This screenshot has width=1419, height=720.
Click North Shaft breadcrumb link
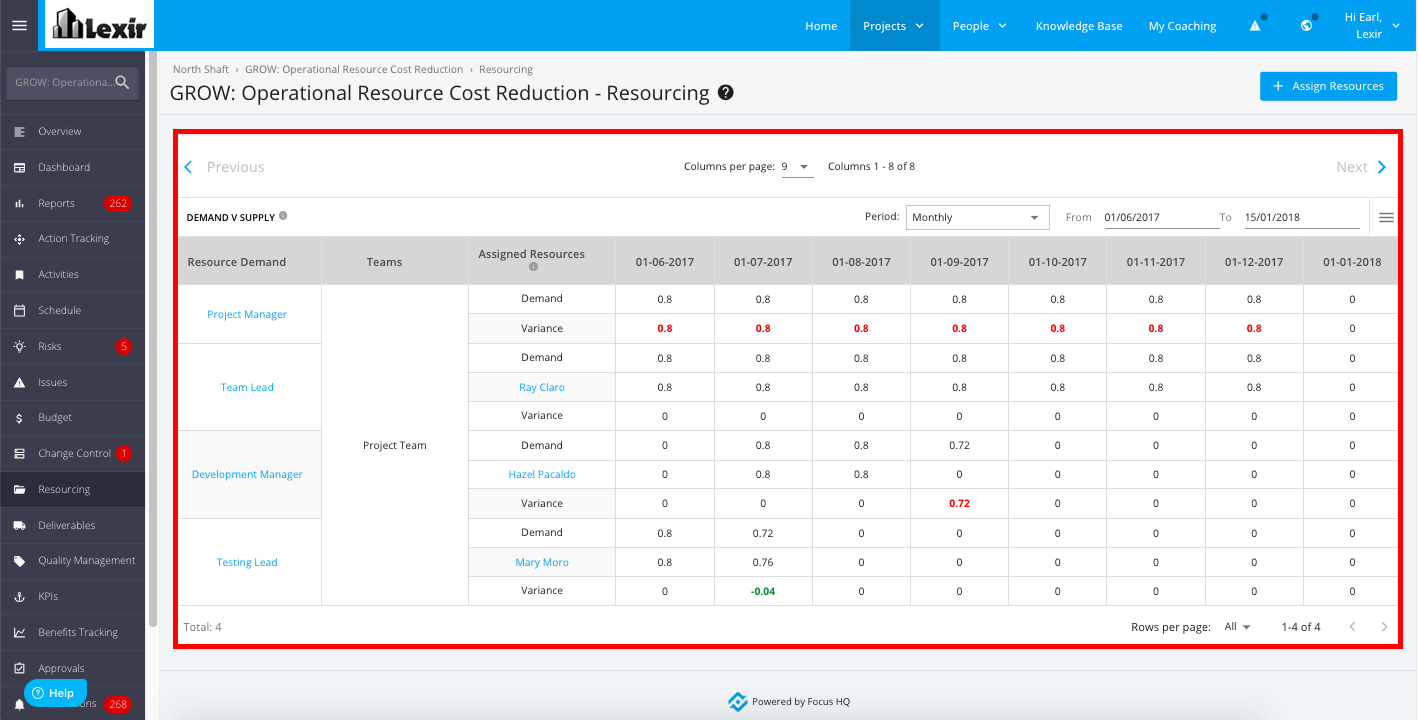coord(201,70)
